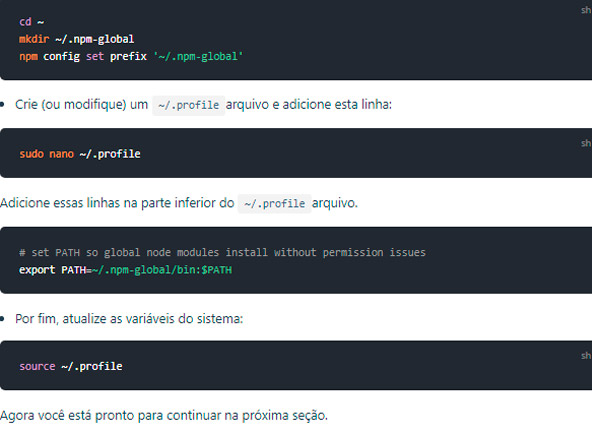Click inline ~/.profile in the 'Adicione' sentence
The width and height of the screenshot is (592, 430).
tap(274, 203)
